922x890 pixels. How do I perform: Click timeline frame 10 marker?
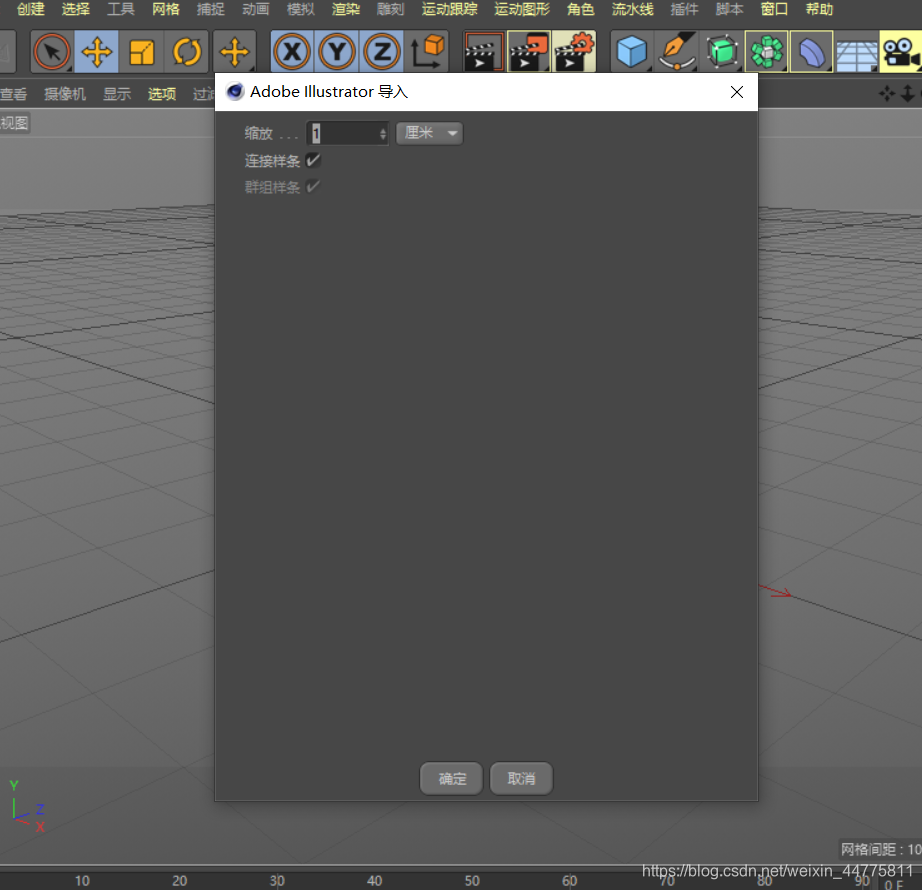(82, 881)
